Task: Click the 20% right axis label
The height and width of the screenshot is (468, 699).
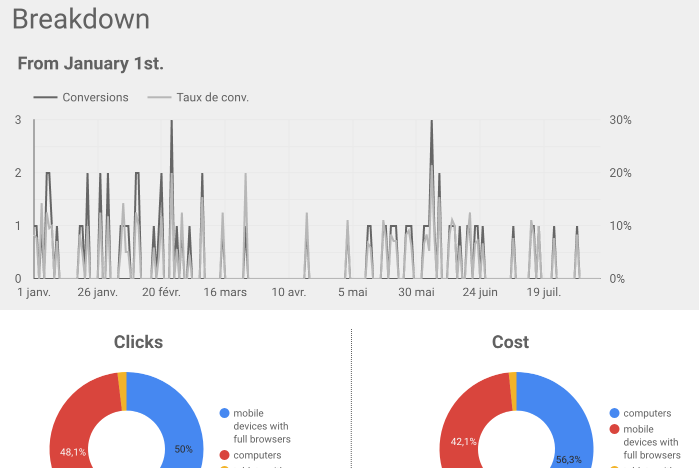Action: pos(621,173)
